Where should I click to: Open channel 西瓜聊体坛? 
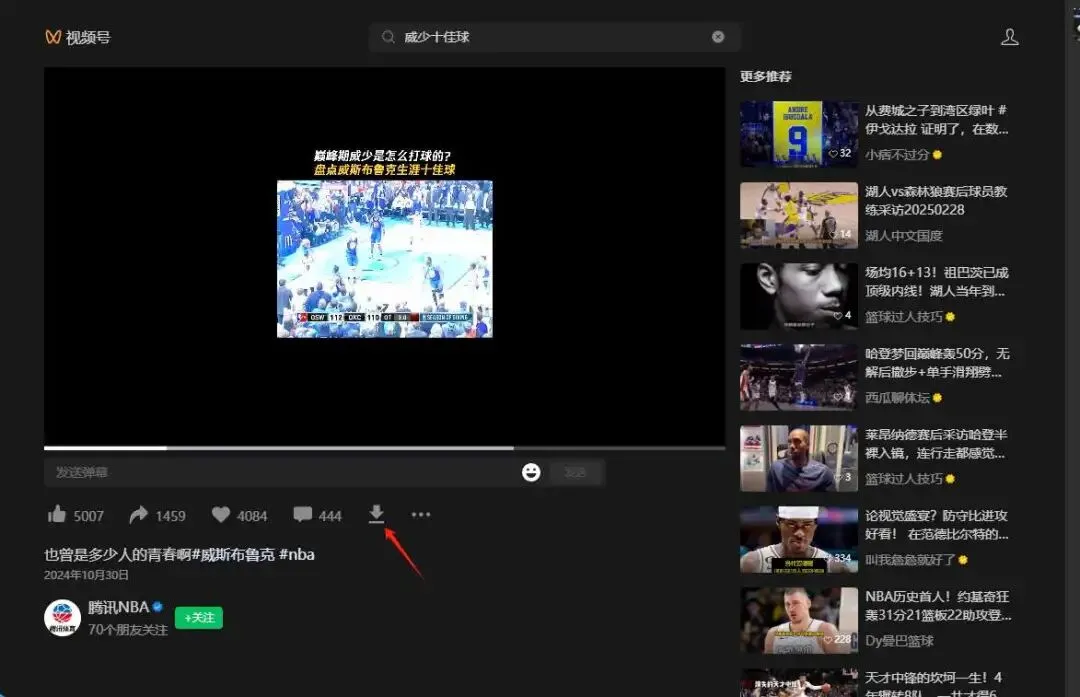point(897,398)
